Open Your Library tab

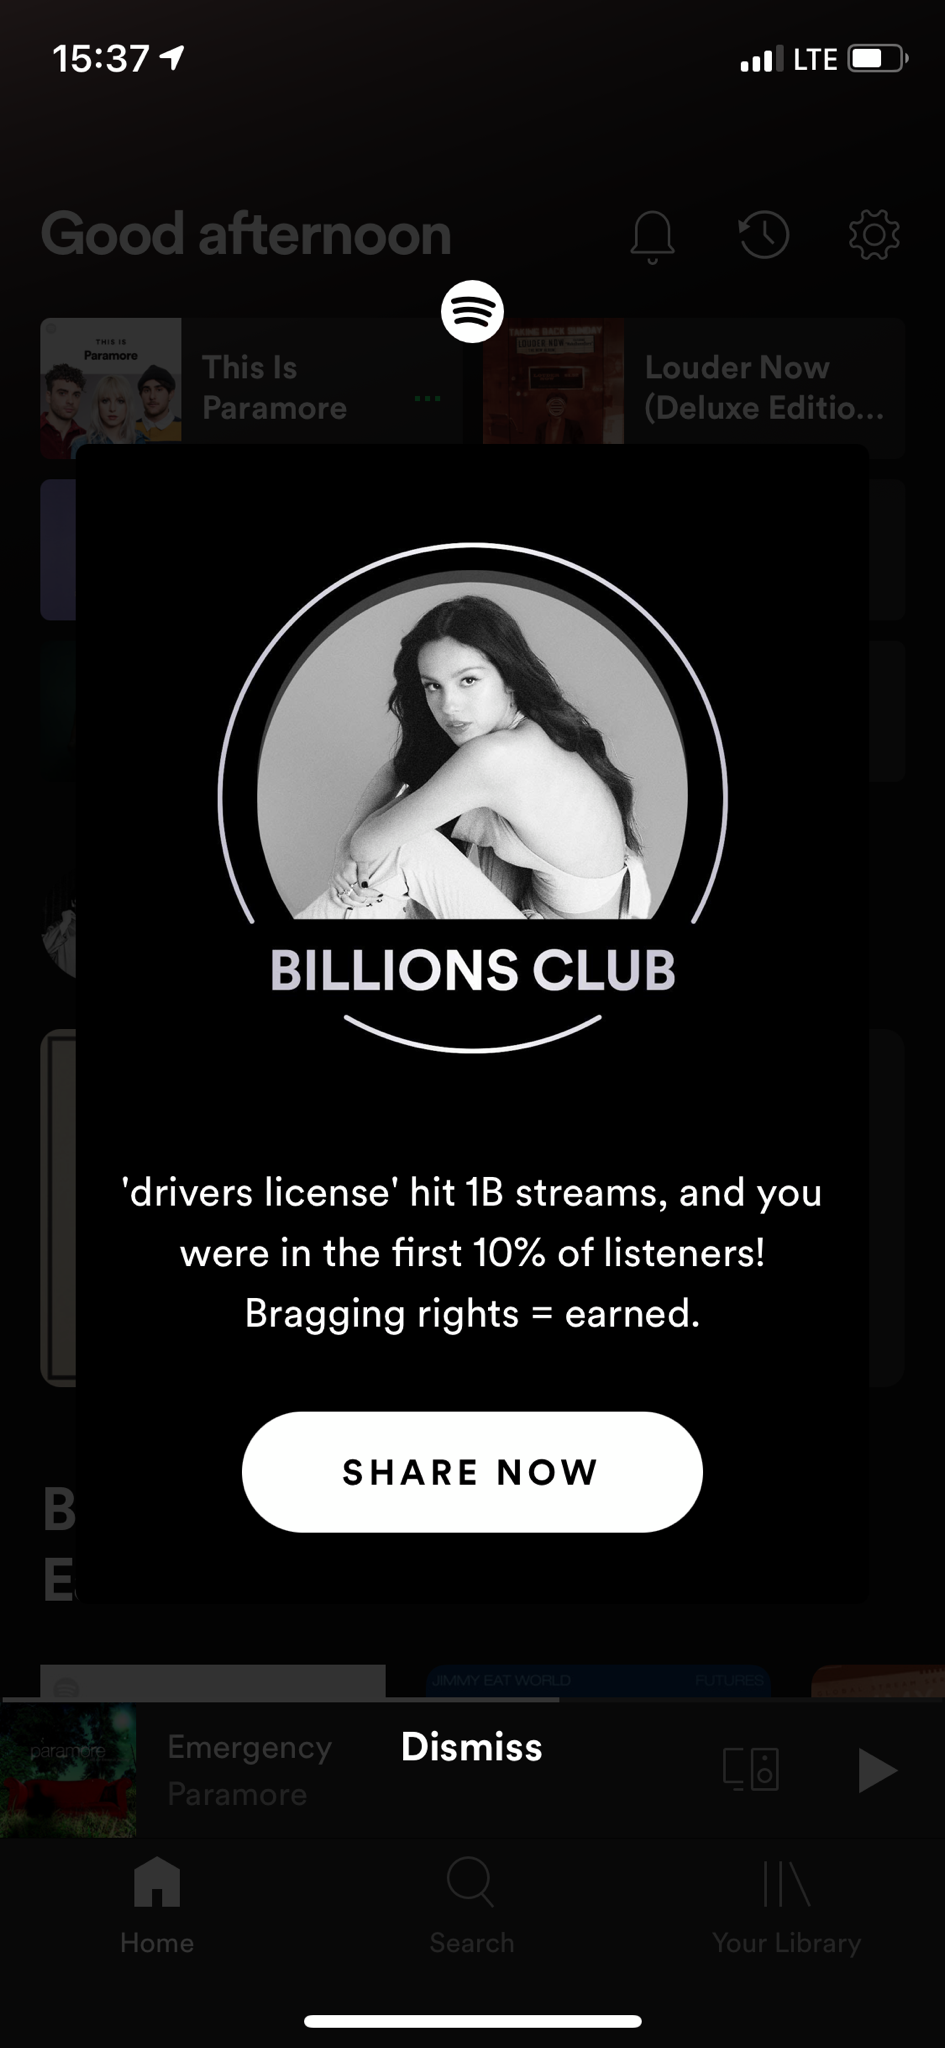[x=786, y=1905]
